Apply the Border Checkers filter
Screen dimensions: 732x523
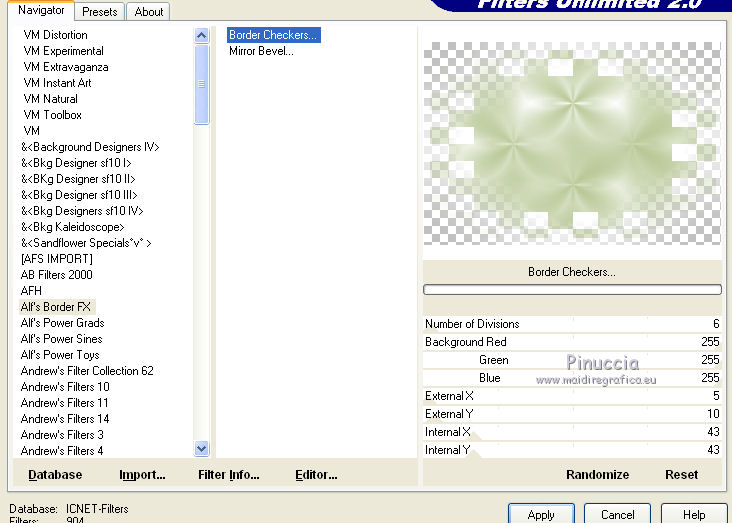[541, 514]
